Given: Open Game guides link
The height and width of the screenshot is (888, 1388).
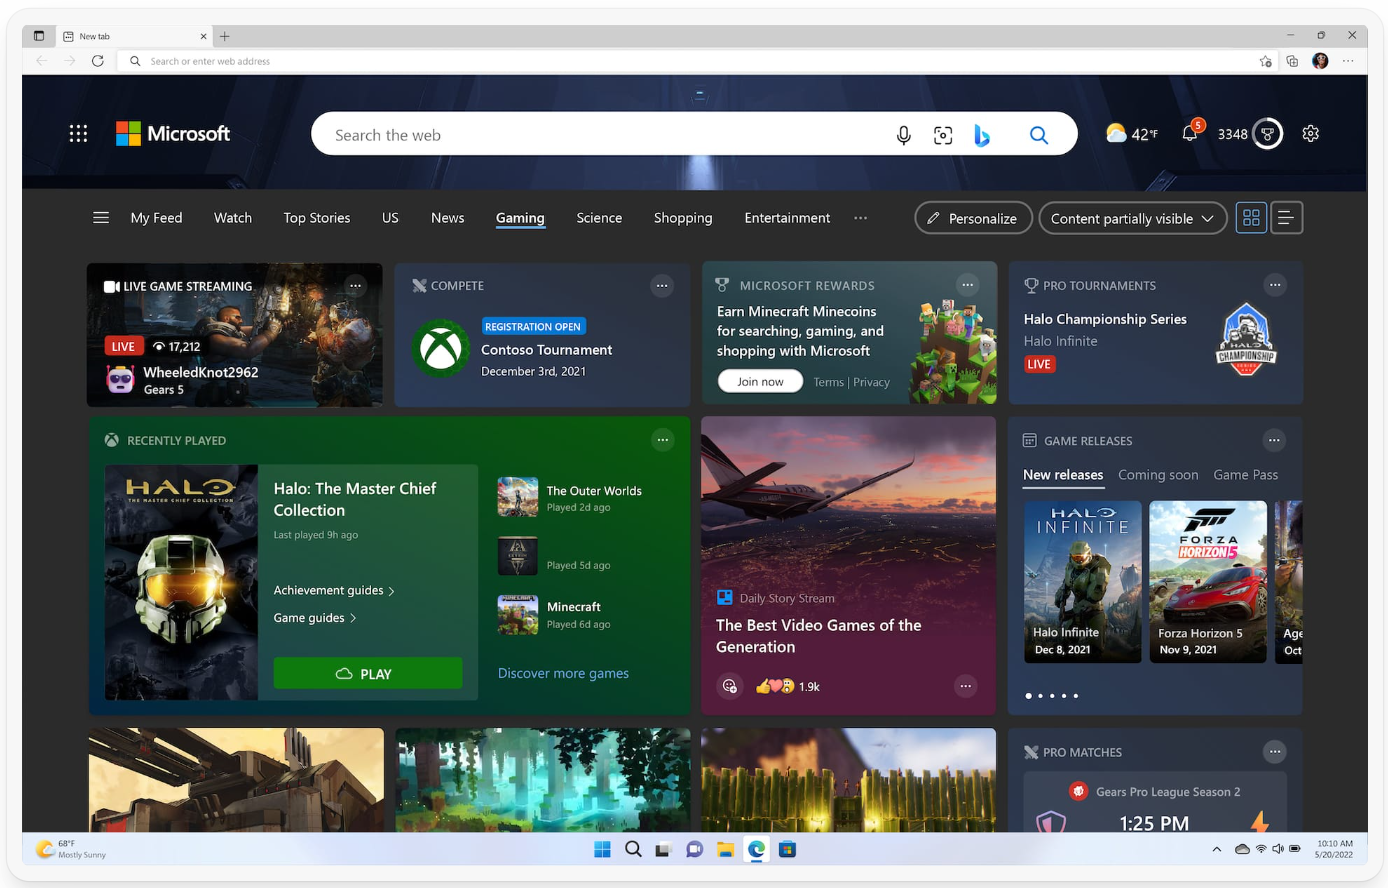Looking at the screenshot, I should [x=315, y=618].
